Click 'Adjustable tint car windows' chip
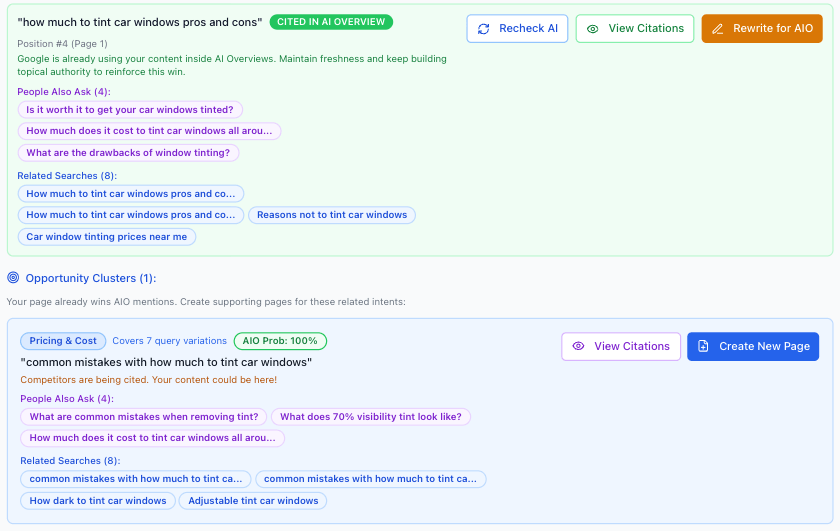This screenshot has height=531, width=840. tap(253, 501)
